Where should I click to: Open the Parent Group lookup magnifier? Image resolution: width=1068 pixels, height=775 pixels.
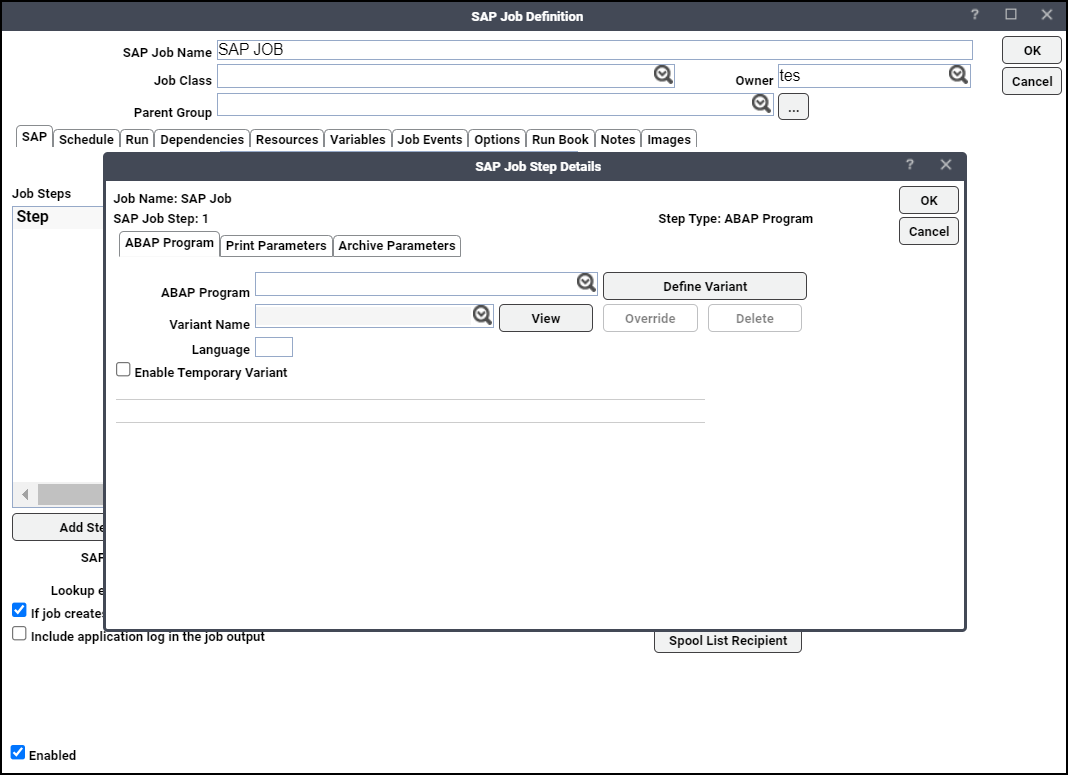point(761,104)
